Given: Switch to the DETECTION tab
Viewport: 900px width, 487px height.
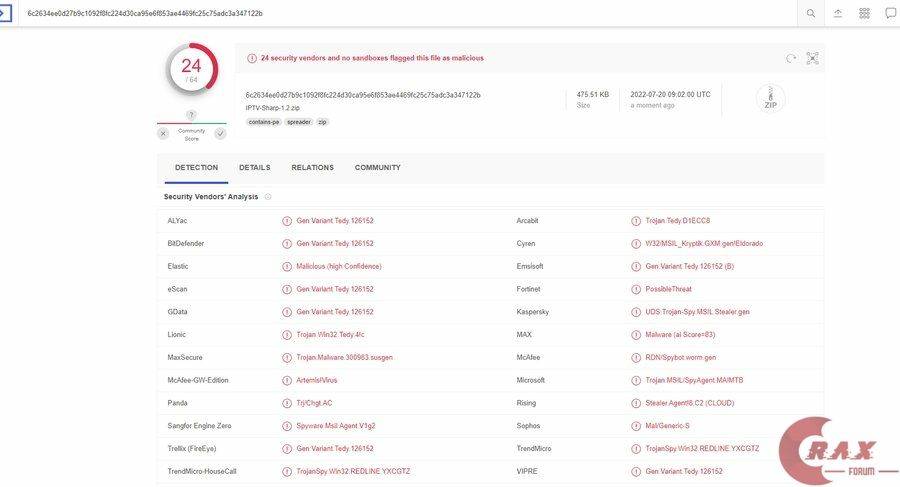Looking at the screenshot, I should [196, 168].
